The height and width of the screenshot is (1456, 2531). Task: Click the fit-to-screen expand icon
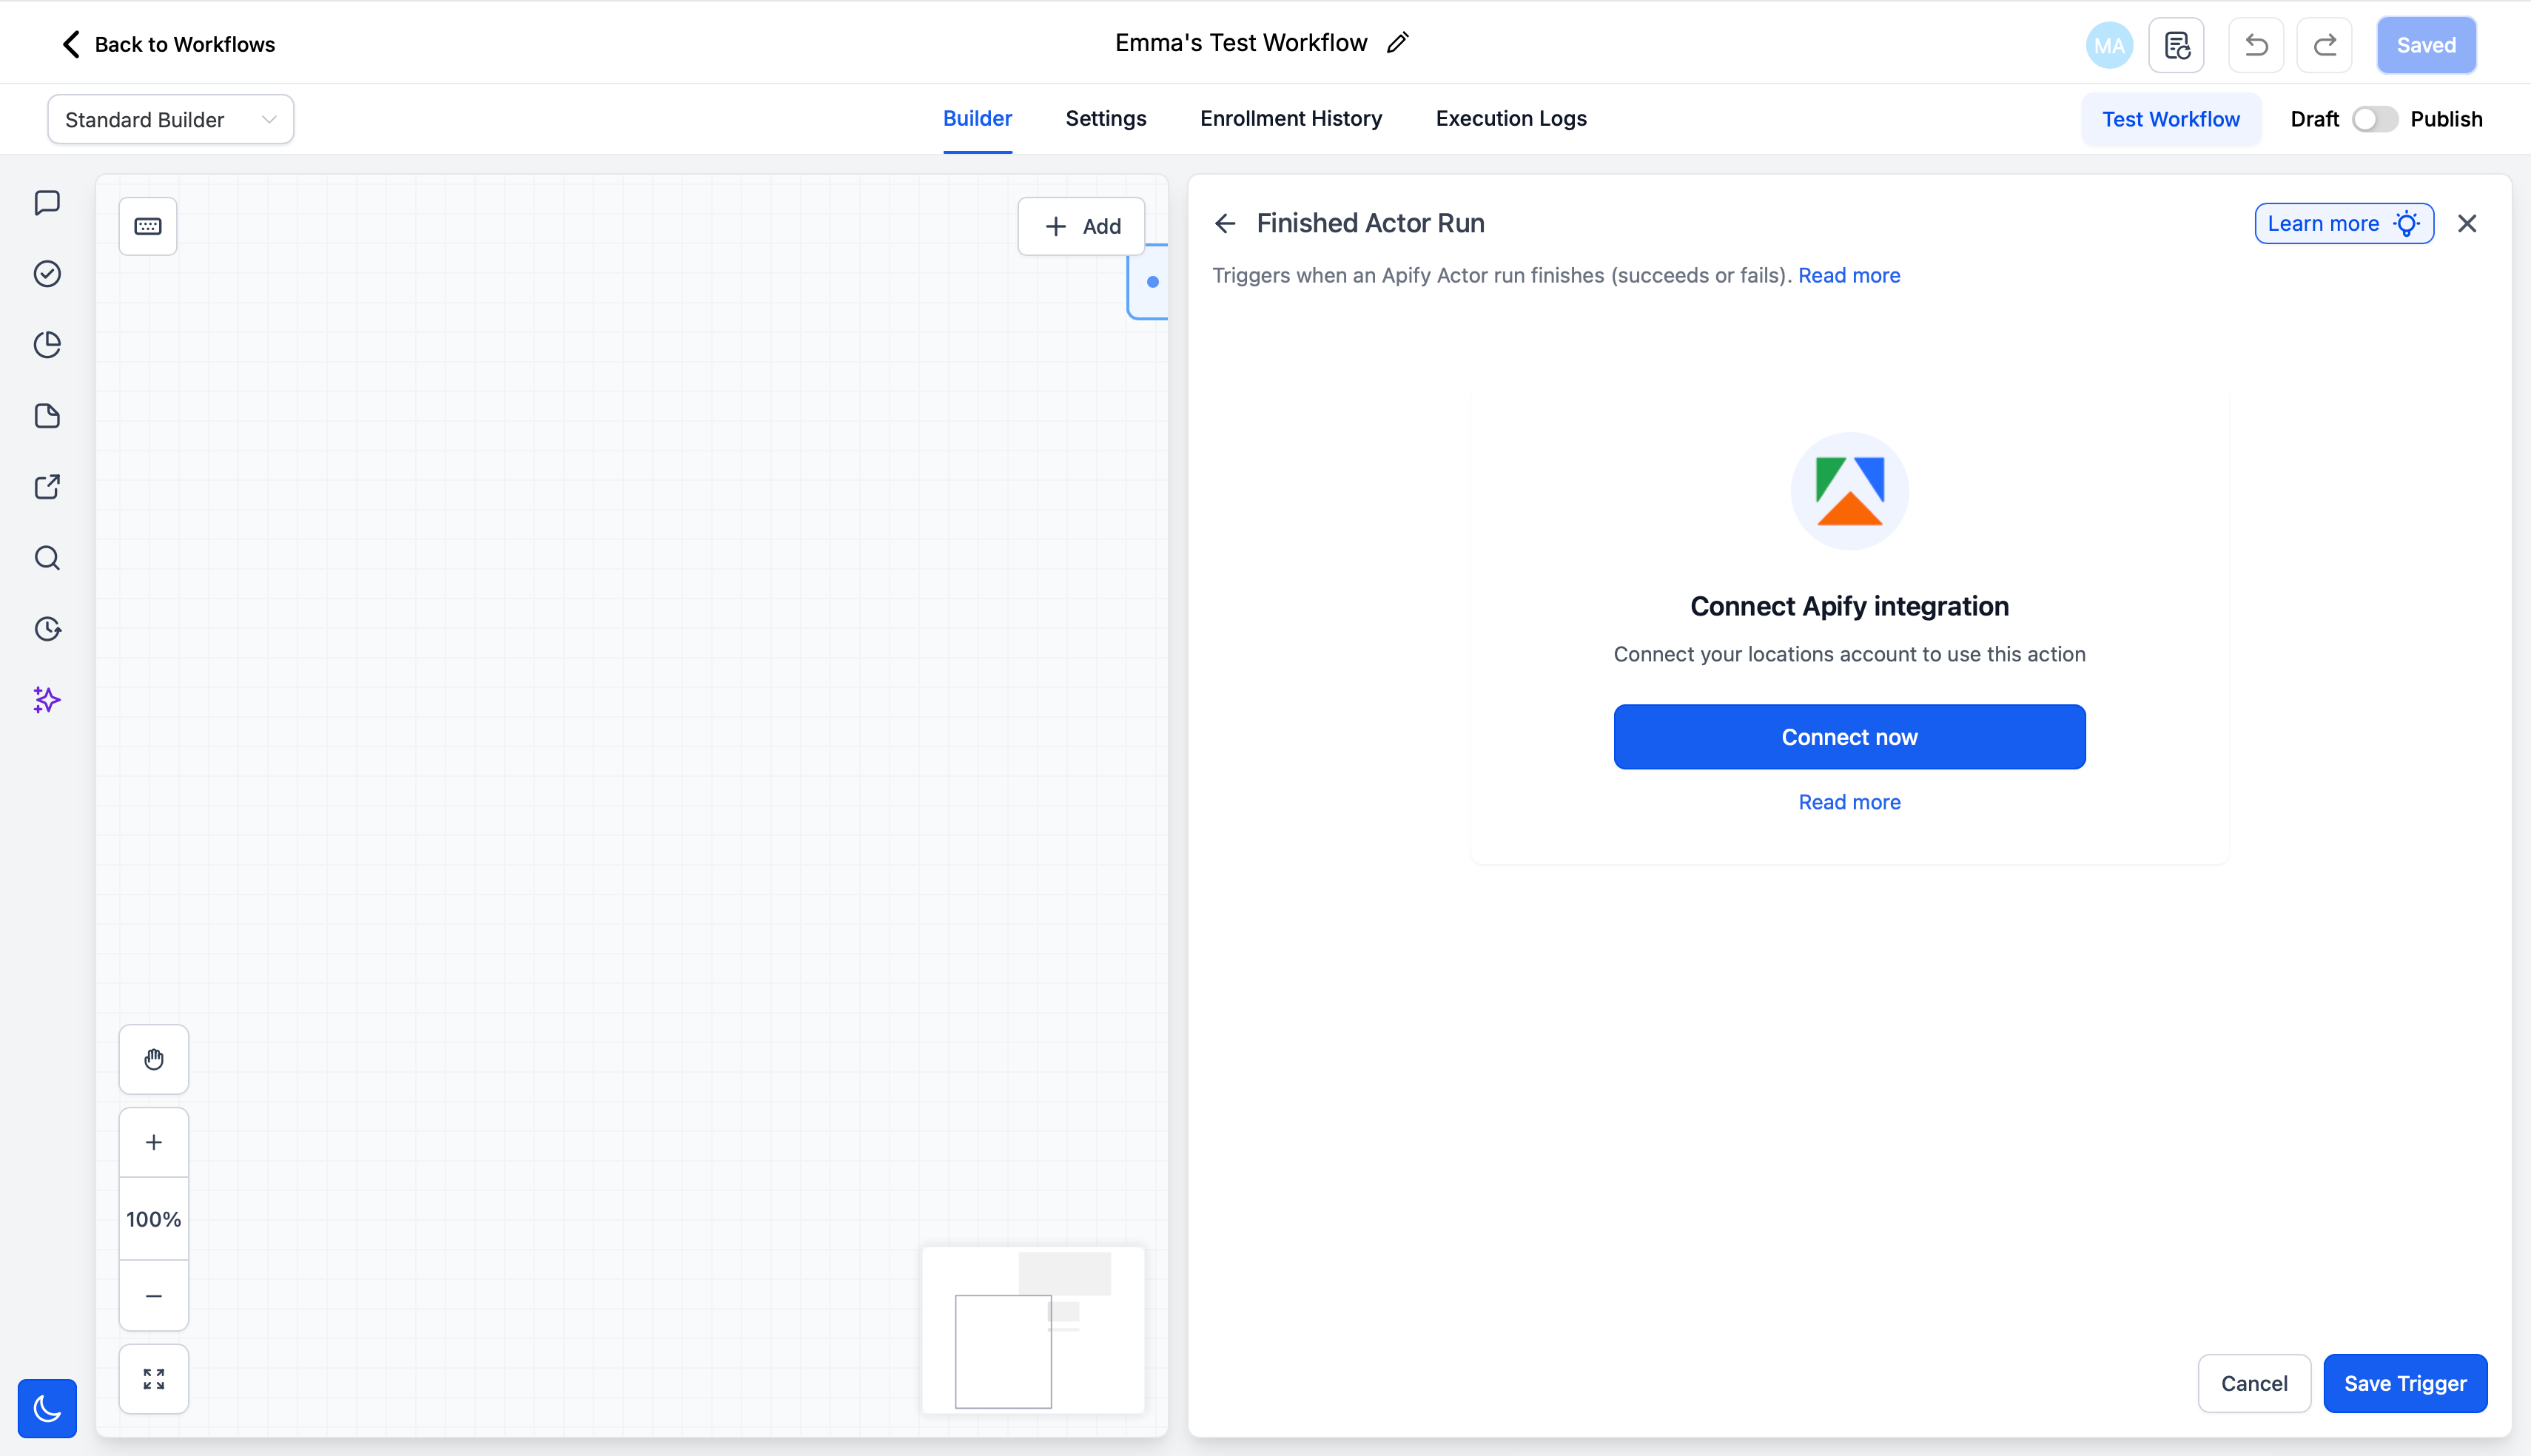(153, 1379)
